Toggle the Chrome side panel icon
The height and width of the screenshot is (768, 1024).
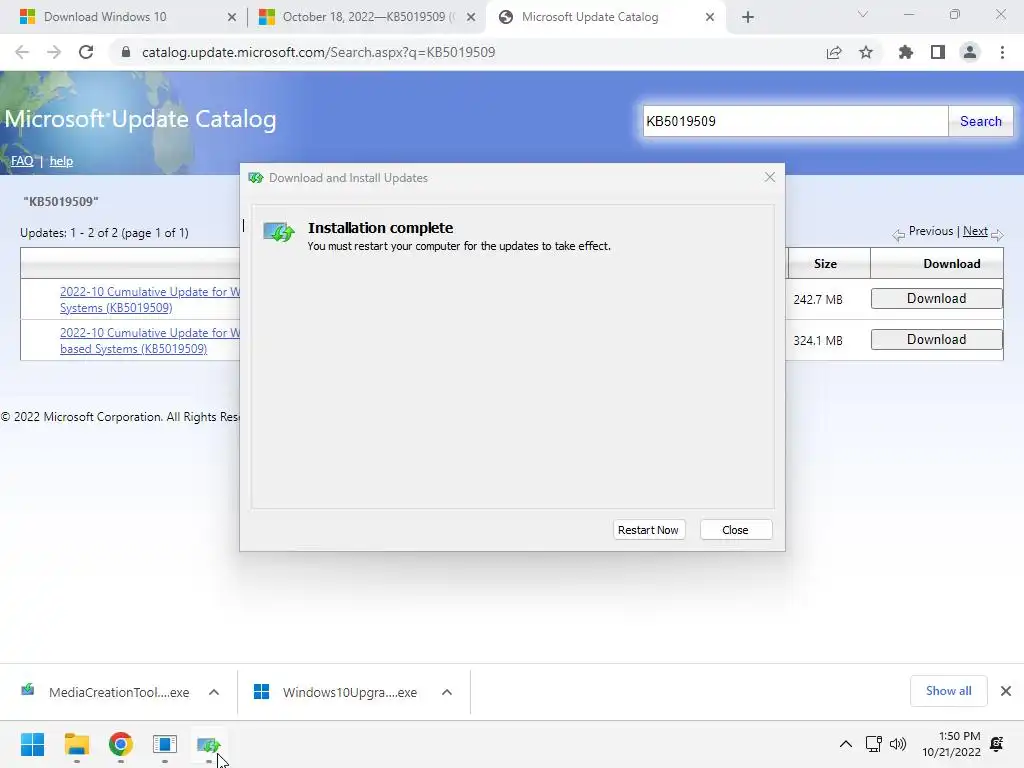point(938,52)
